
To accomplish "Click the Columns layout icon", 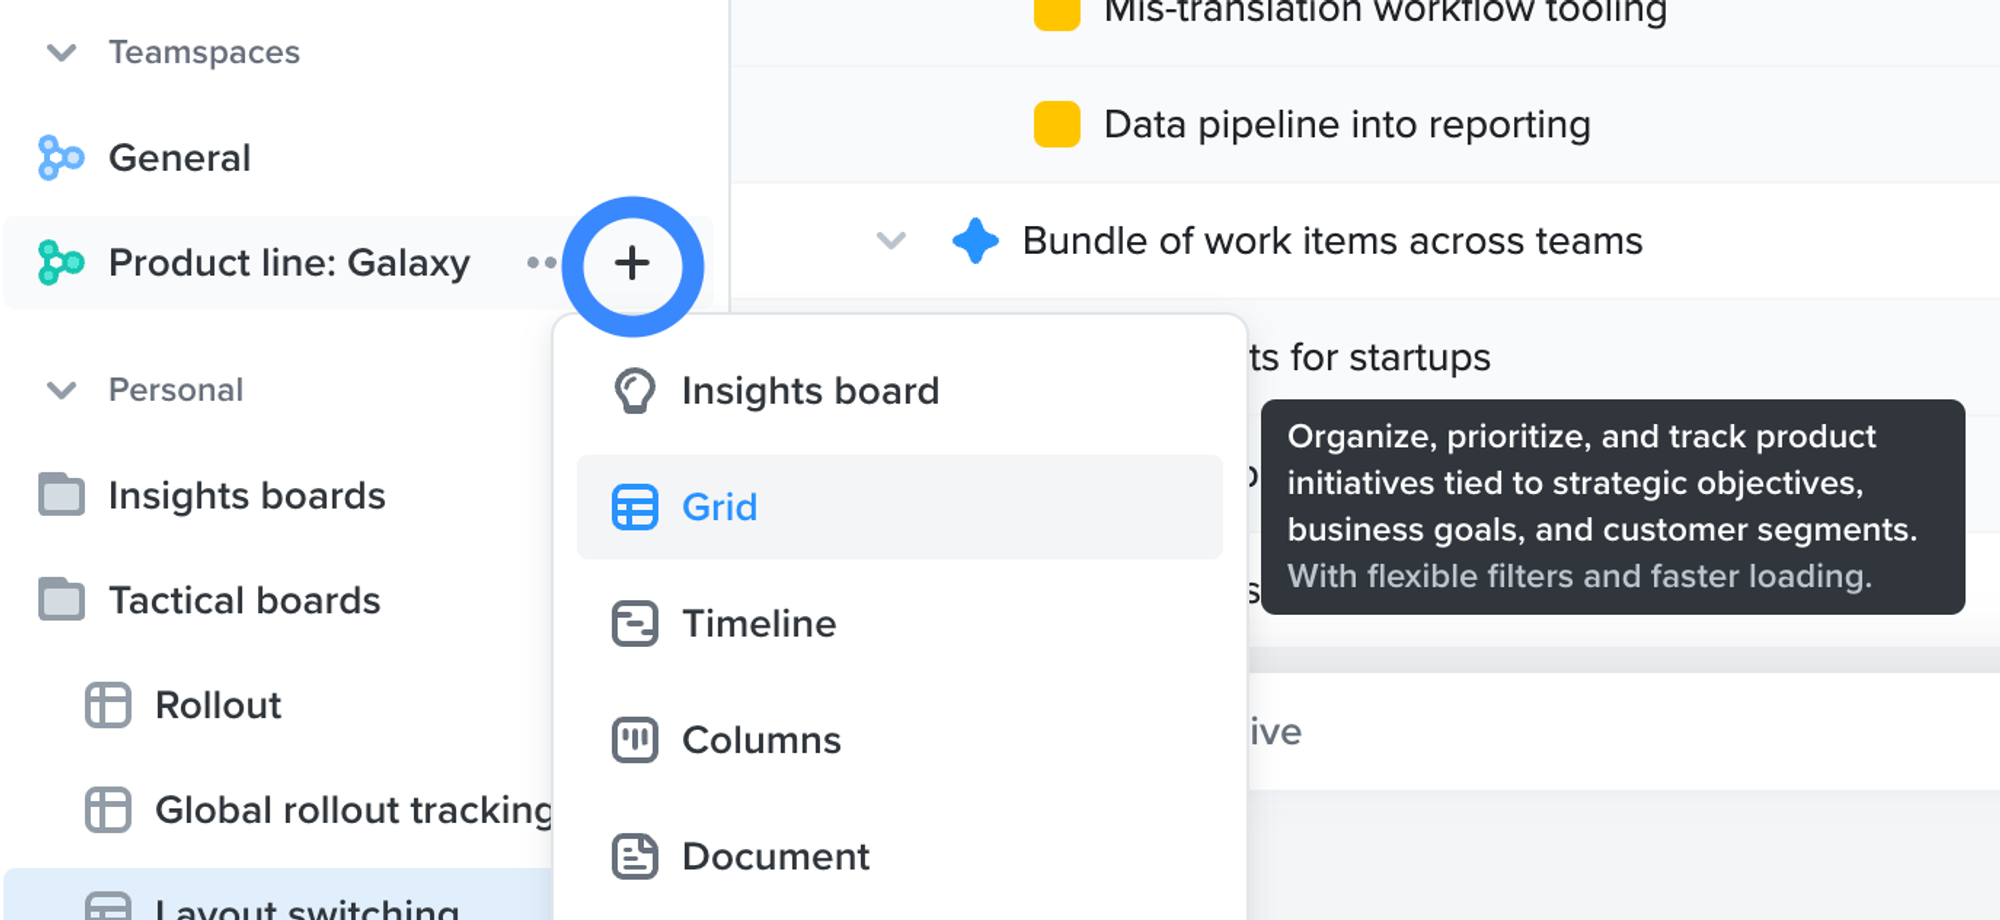I will coord(633,740).
